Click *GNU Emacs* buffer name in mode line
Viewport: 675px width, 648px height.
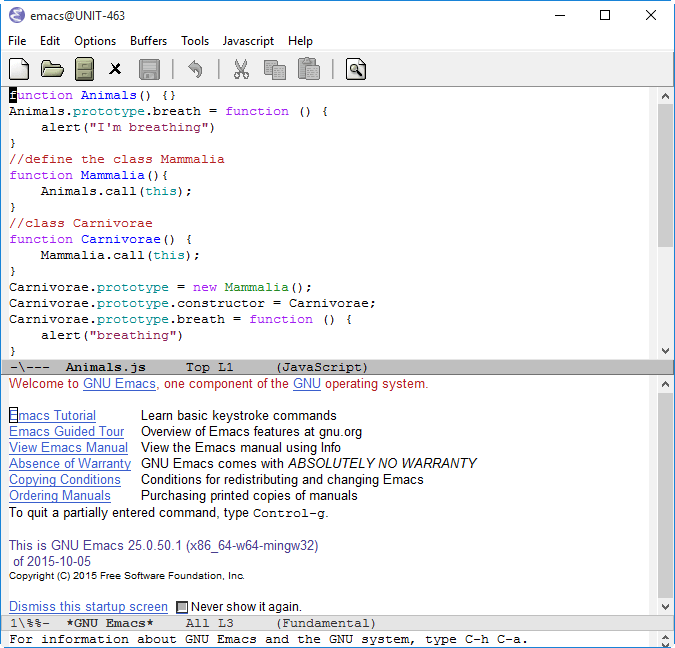pyautogui.click(x=110, y=623)
